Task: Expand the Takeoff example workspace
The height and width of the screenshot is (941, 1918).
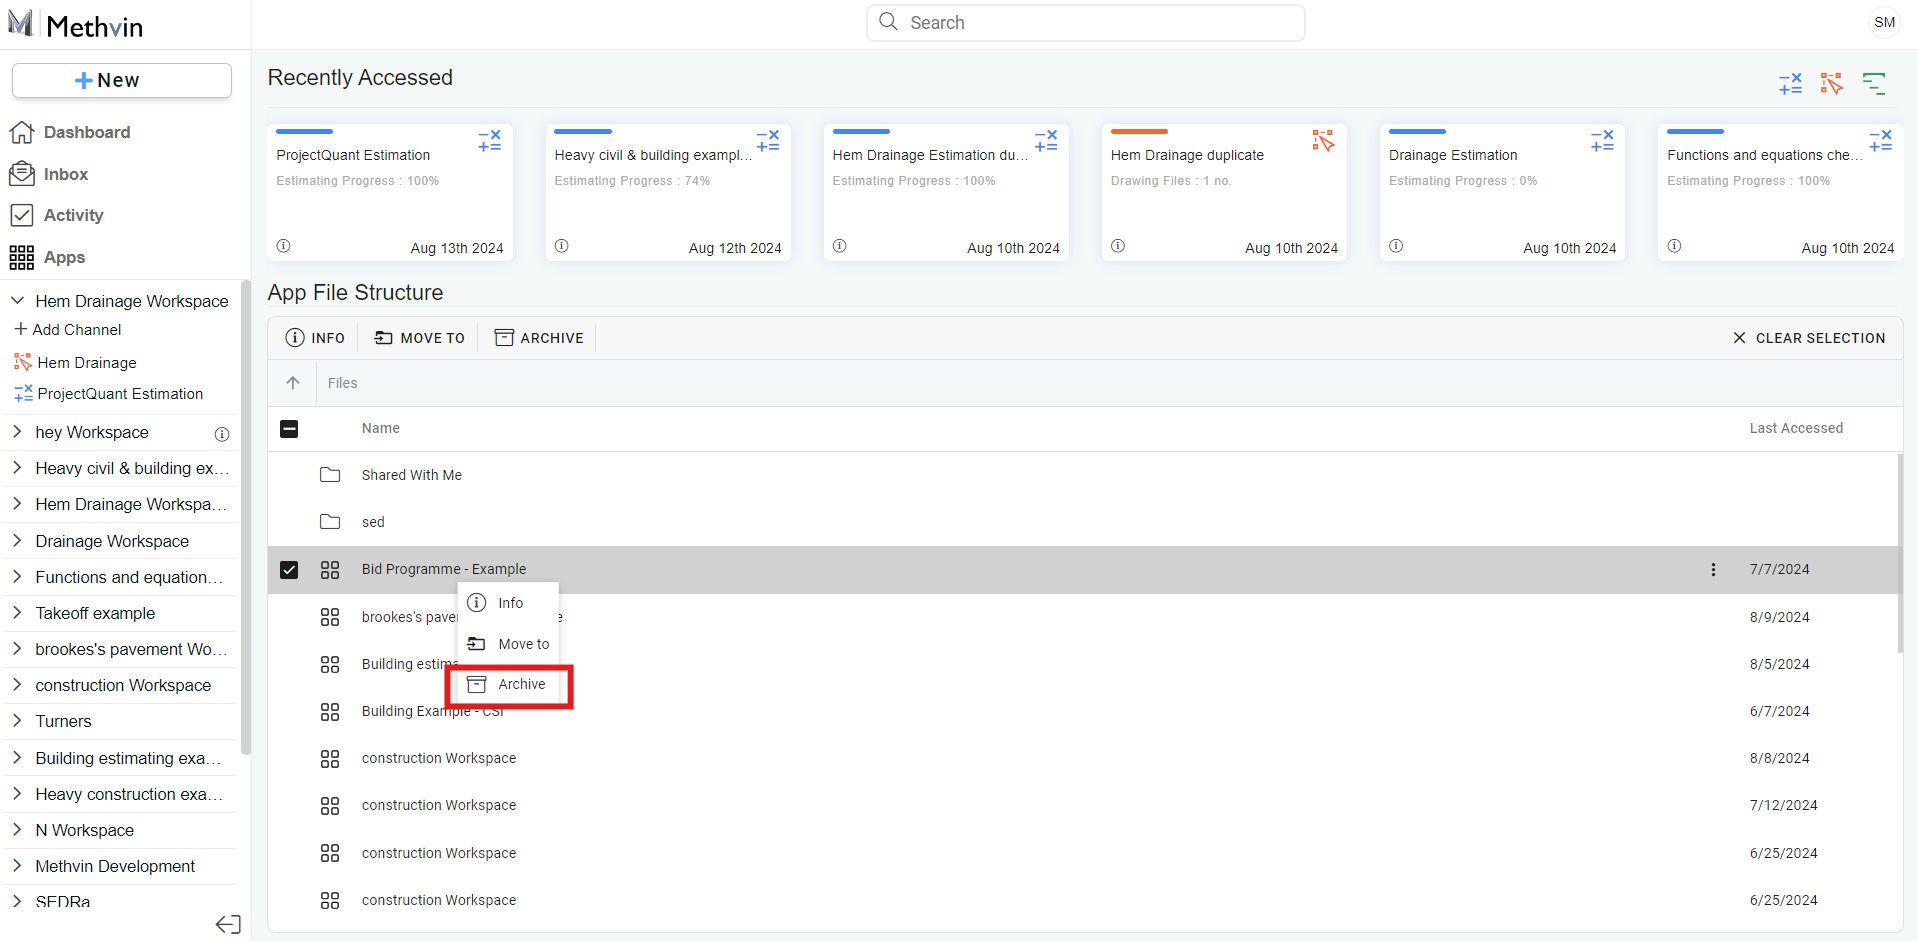Action: coord(17,613)
